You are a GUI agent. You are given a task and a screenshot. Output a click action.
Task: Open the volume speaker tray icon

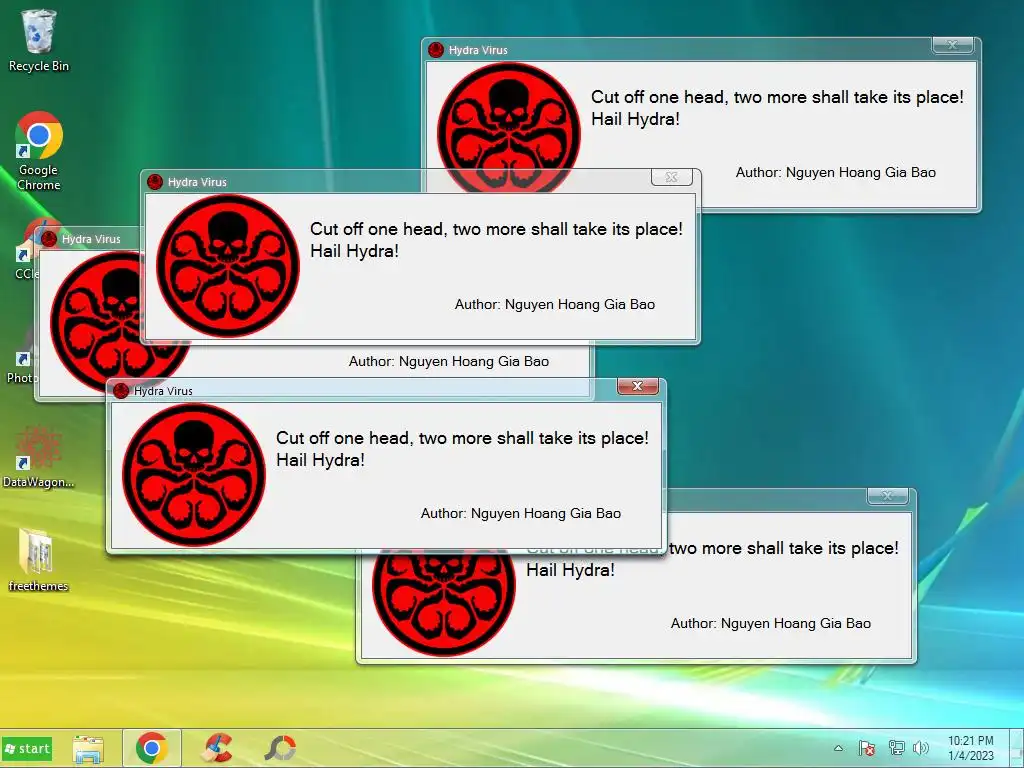[921, 748]
